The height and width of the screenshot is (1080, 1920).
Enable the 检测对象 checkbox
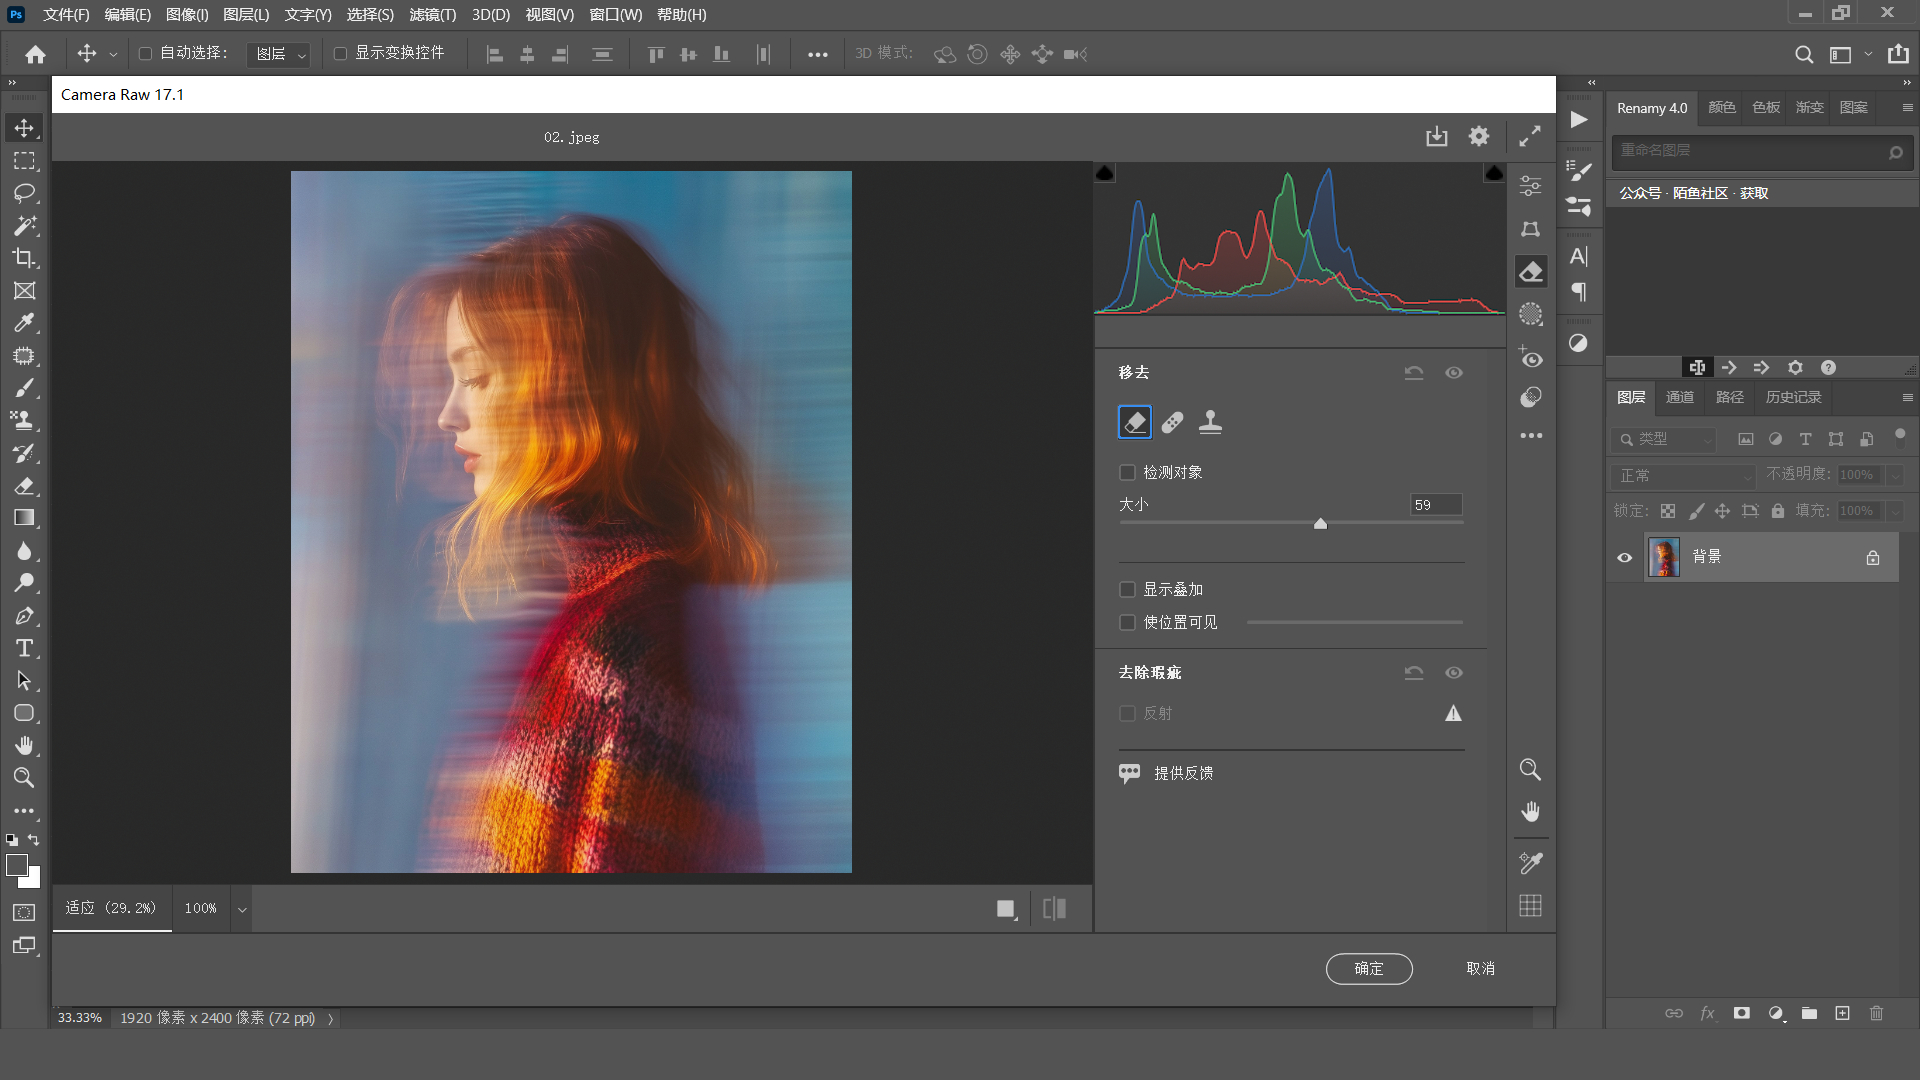click(x=1128, y=472)
